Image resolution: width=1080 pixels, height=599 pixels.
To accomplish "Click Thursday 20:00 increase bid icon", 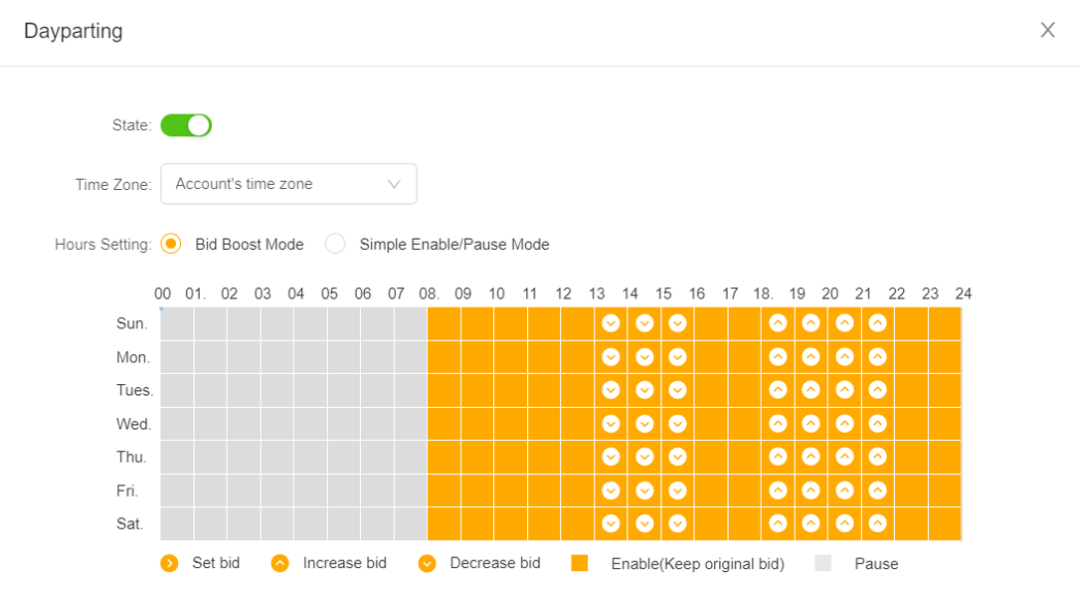I will 844,457.
